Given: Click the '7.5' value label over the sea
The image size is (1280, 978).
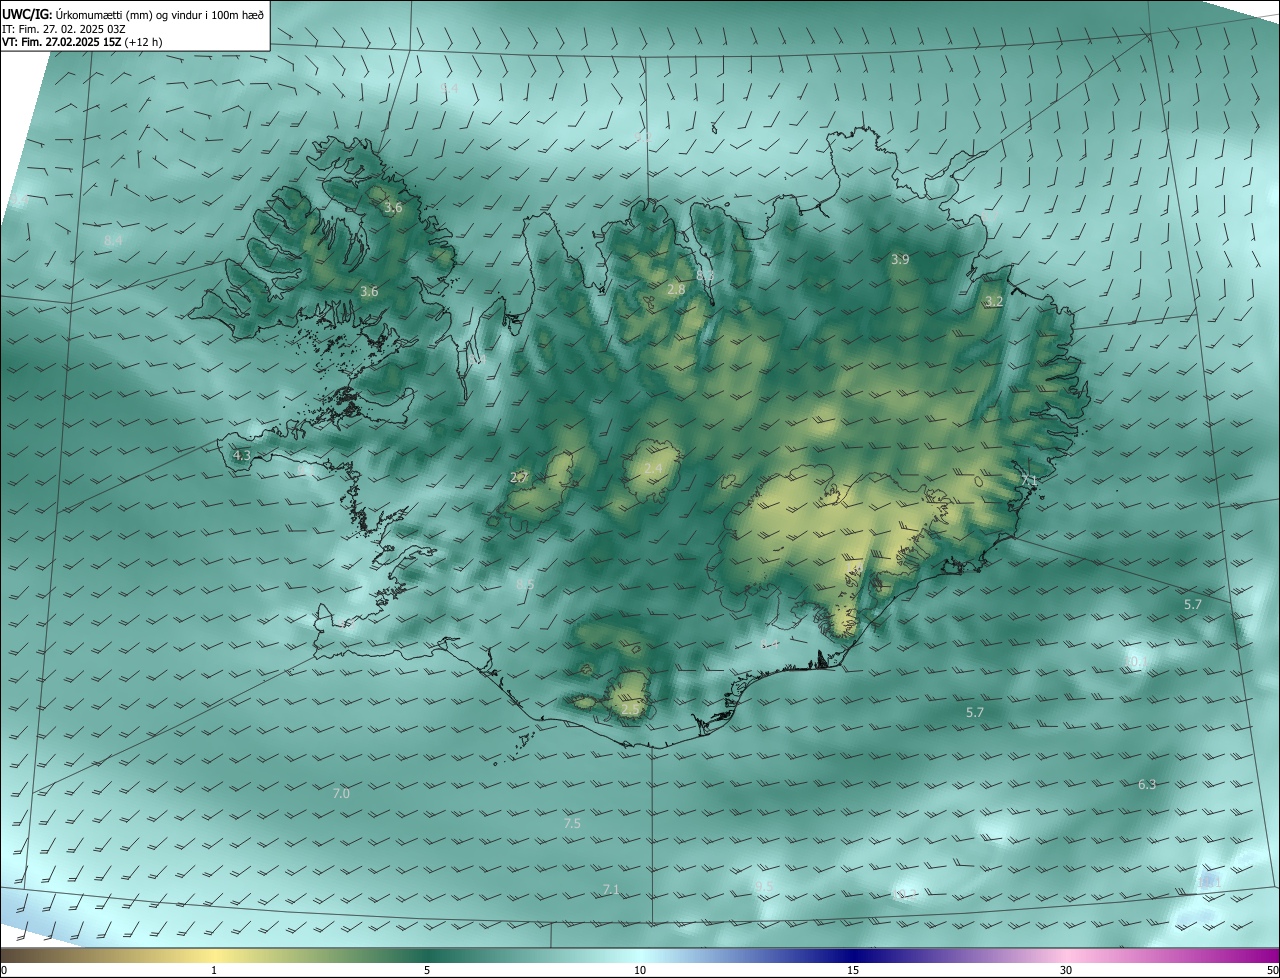Looking at the screenshot, I should 572,823.
